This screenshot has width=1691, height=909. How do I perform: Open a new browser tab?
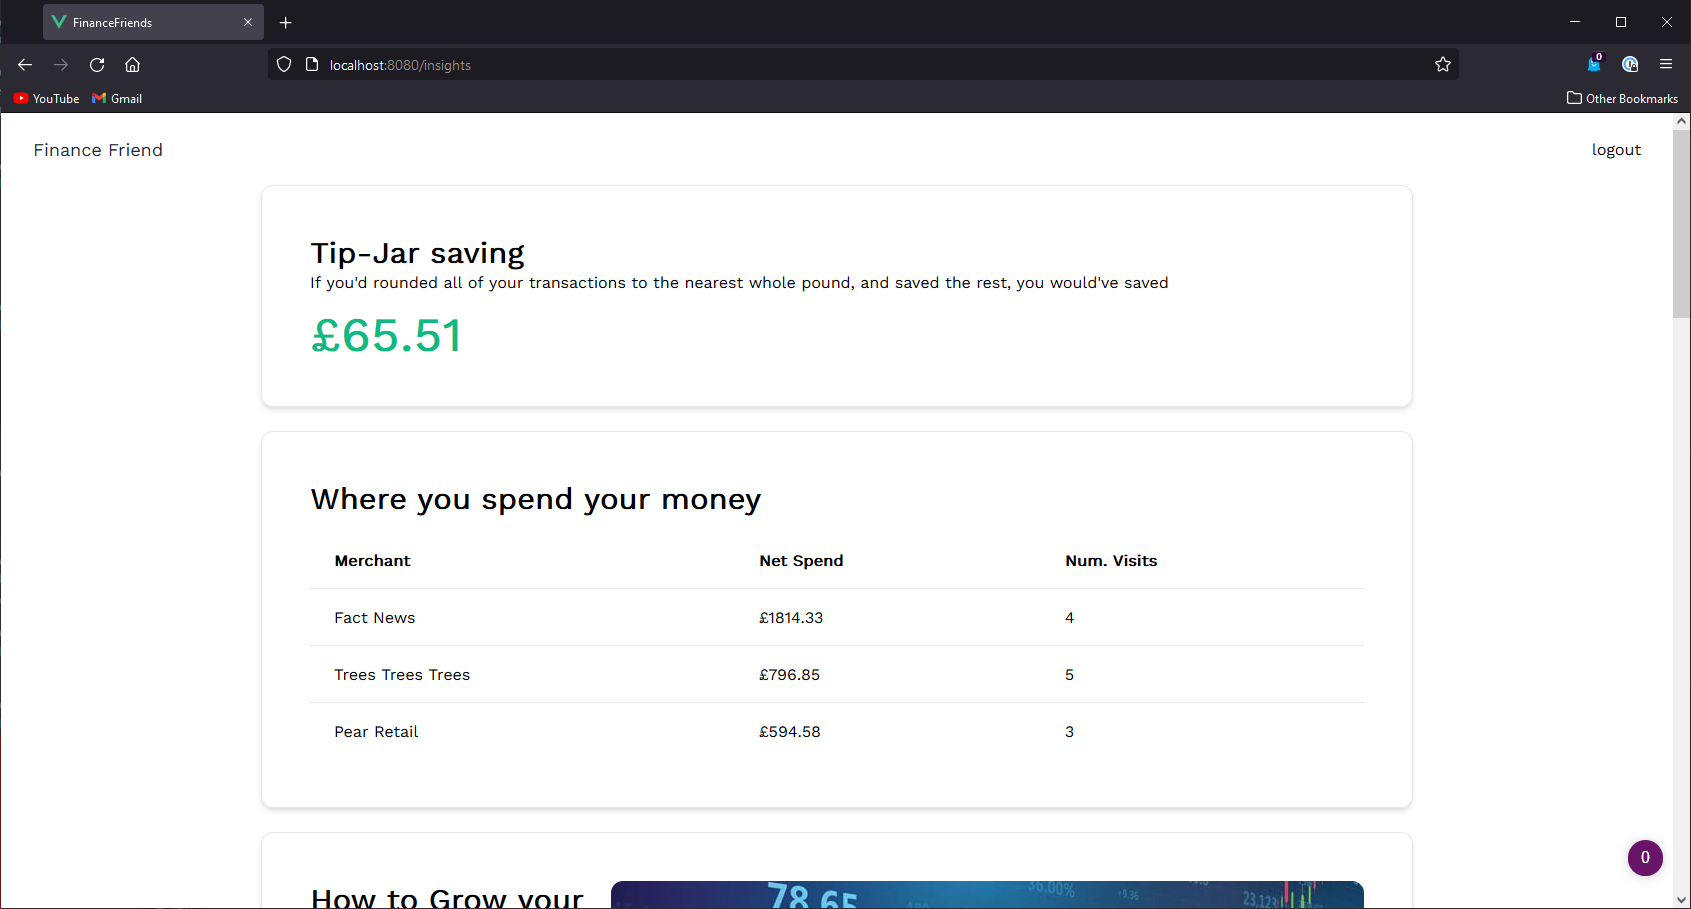click(286, 22)
